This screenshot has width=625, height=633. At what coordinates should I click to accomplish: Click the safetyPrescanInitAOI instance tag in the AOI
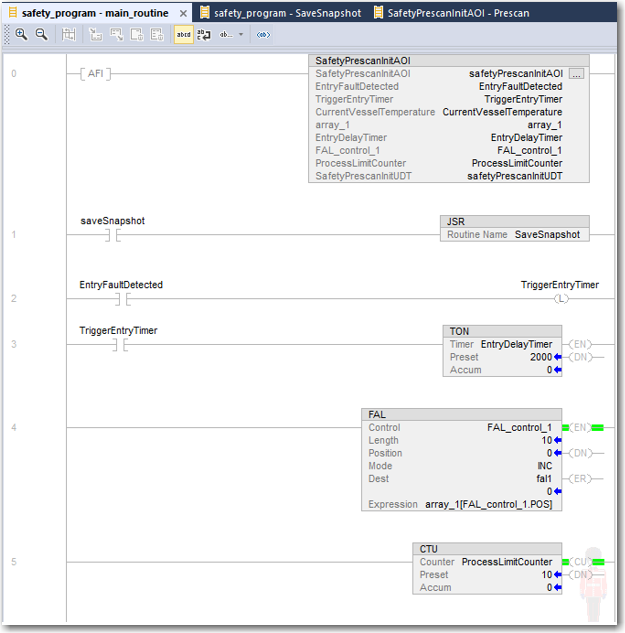[516, 73]
